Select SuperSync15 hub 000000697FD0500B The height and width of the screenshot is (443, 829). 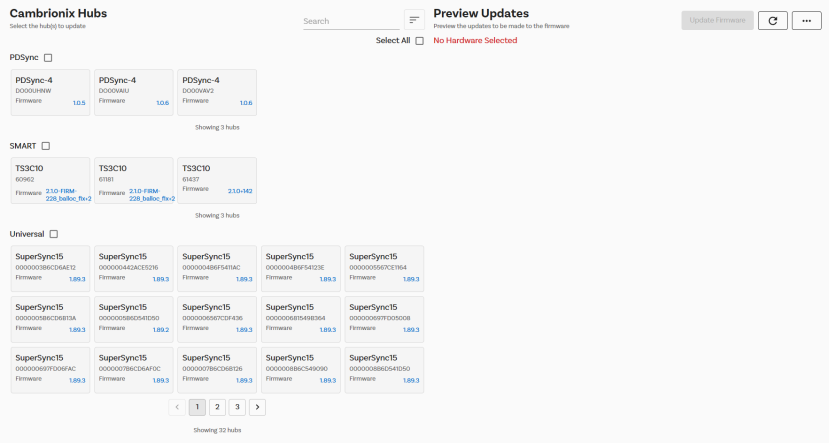pos(384,319)
